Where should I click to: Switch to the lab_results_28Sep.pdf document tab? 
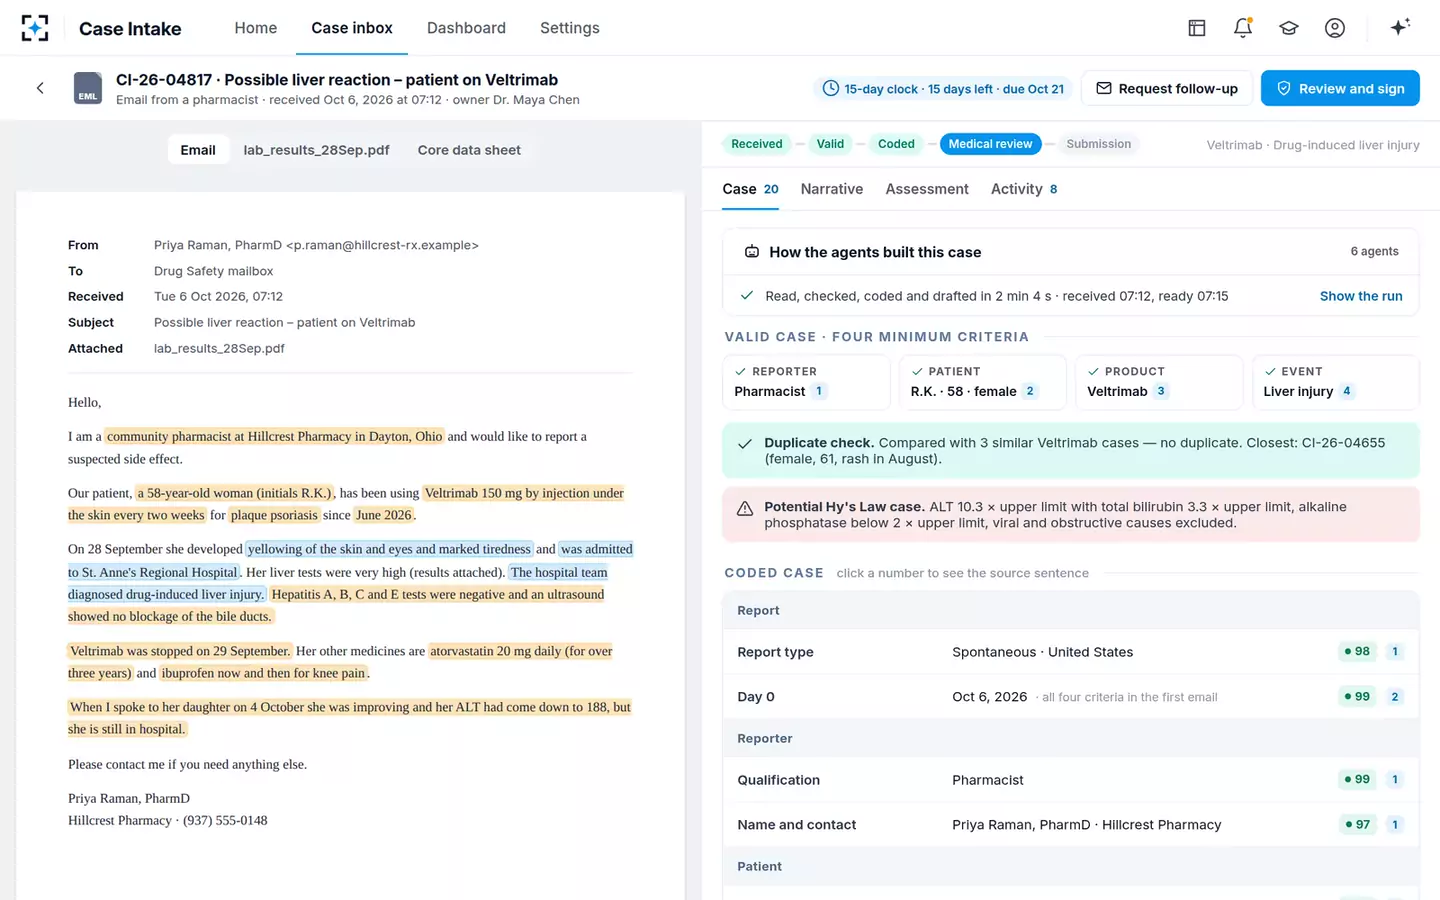[x=317, y=150]
